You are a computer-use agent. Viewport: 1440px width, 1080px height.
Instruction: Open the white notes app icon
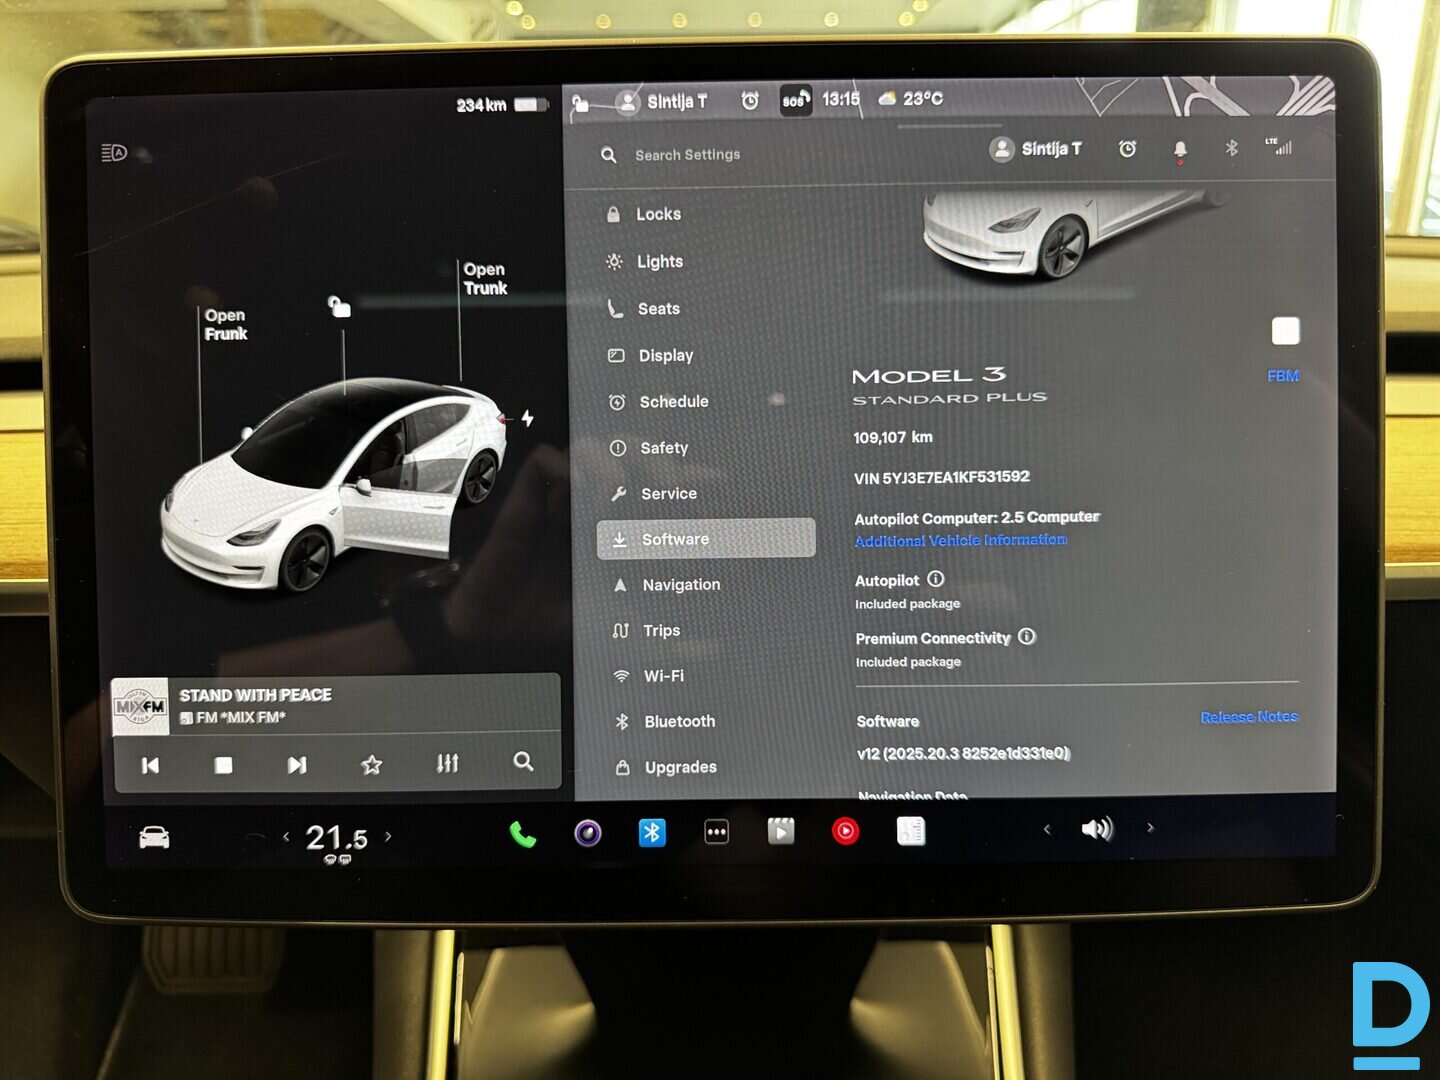tap(911, 831)
